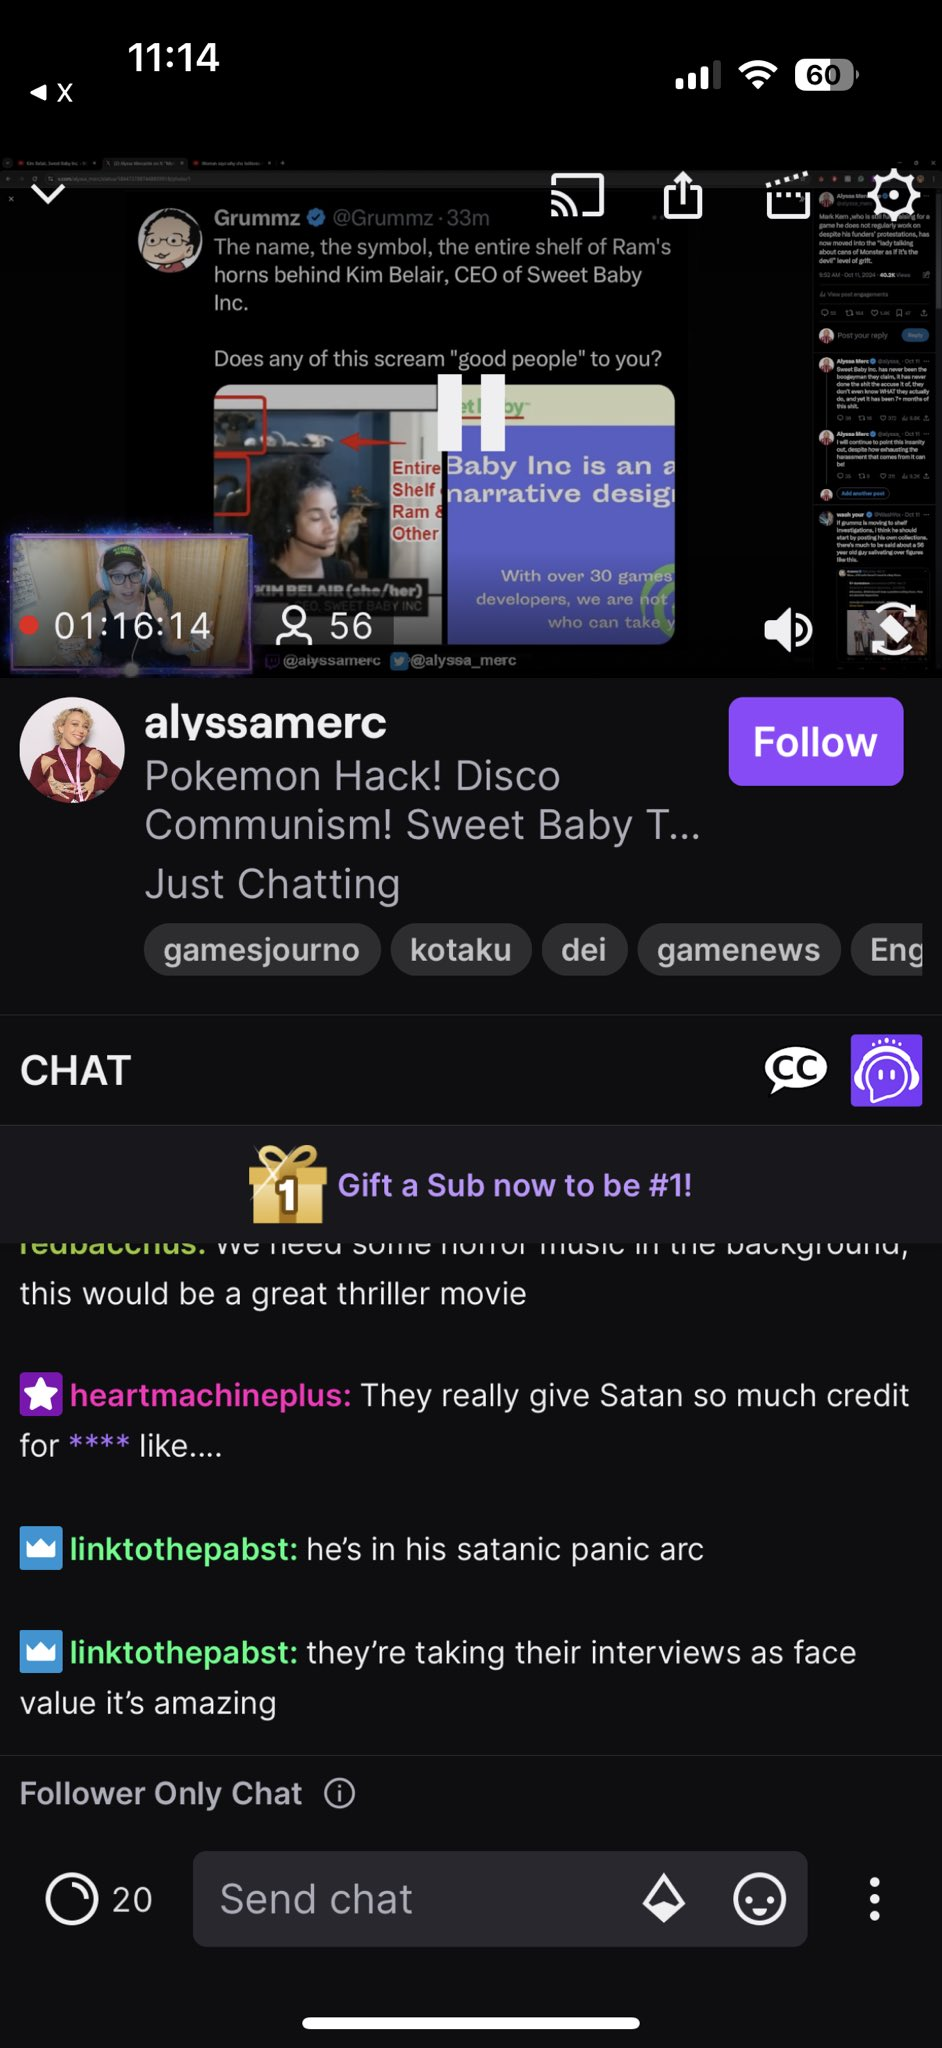This screenshot has width=942, height=2048.
Task: Toggle closed captions CC button
Action: click(796, 1070)
